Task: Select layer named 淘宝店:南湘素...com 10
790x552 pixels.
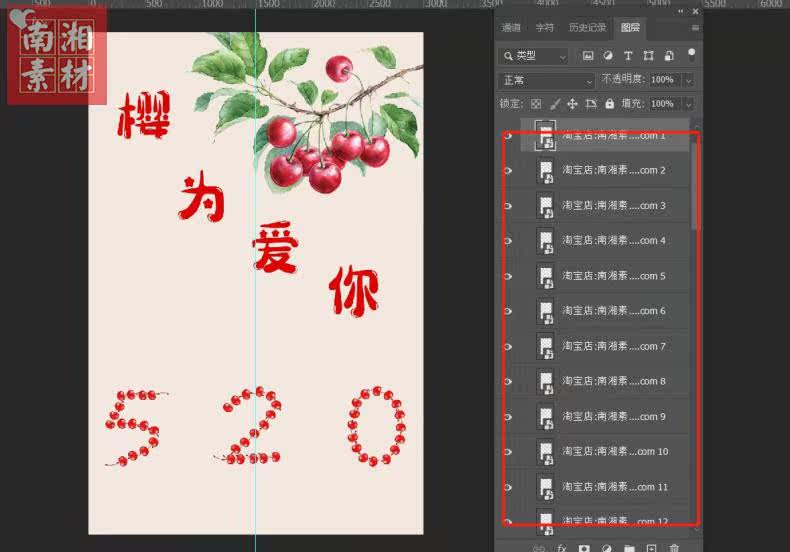Action: 605,452
